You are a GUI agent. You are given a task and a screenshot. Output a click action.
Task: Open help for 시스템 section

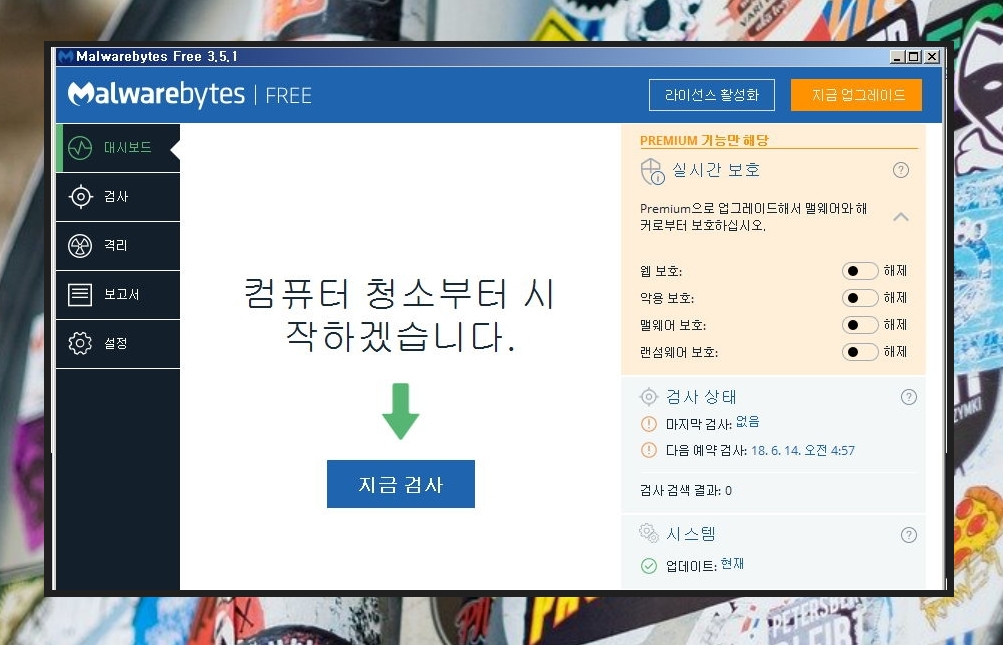[908, 535]
